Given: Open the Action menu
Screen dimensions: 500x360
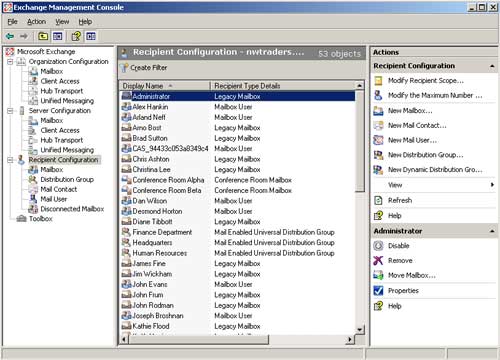Looking at the screenshot, I should pos(36,22).
